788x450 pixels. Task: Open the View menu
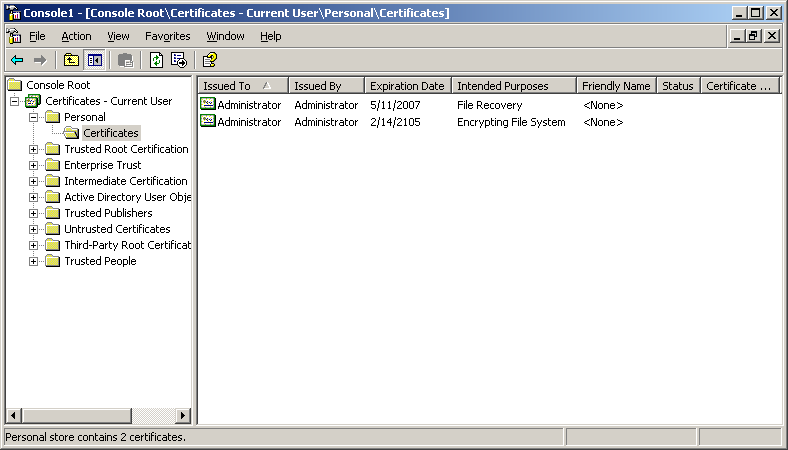click(118, 36)
